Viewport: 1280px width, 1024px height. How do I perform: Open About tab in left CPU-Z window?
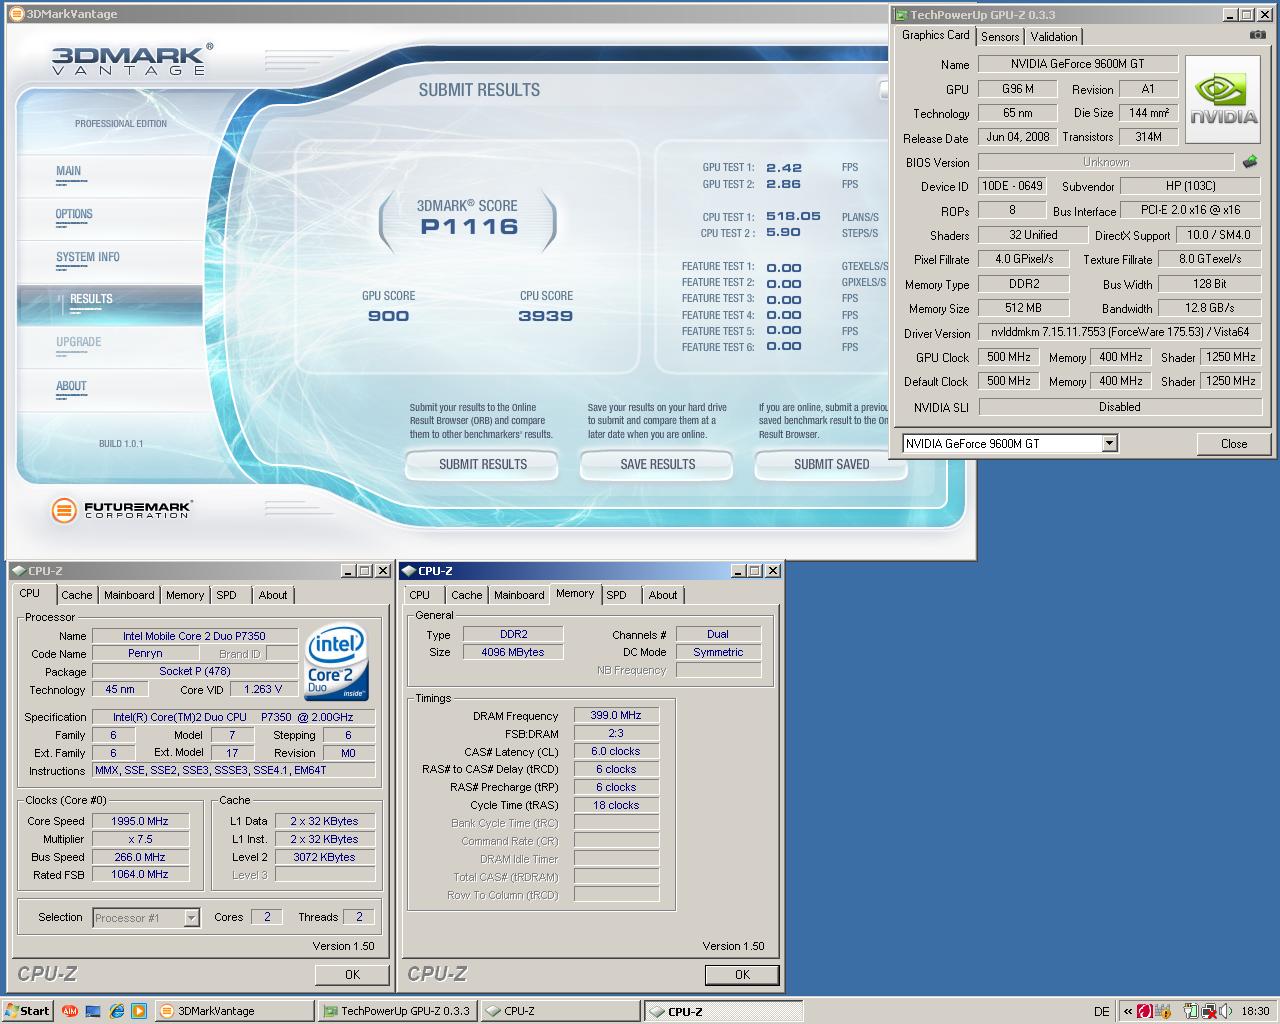273,595
